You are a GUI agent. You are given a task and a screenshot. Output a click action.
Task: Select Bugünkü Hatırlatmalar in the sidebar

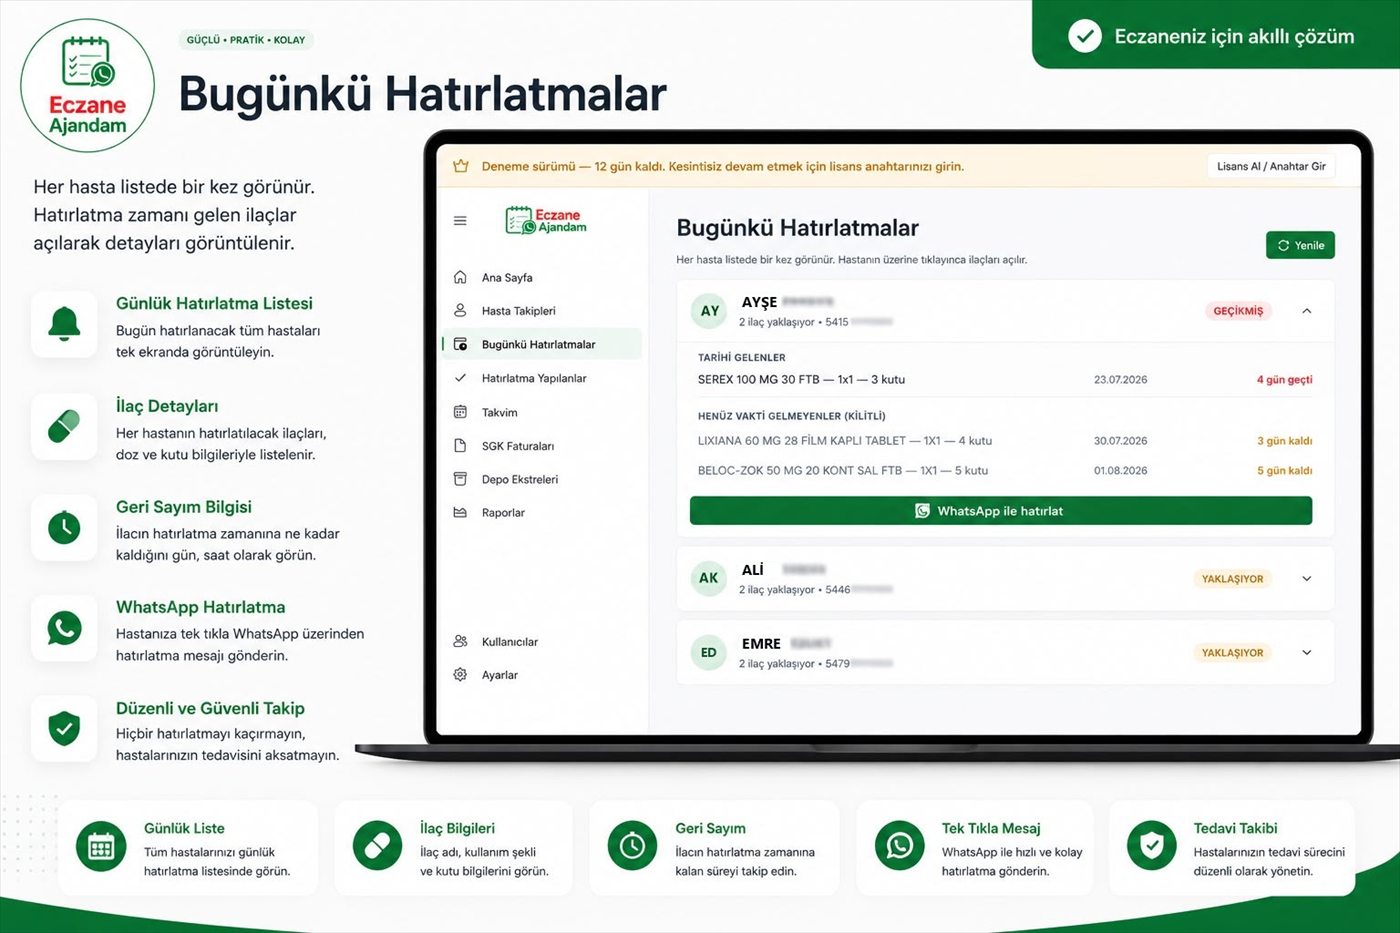click(x=541, y=344)
